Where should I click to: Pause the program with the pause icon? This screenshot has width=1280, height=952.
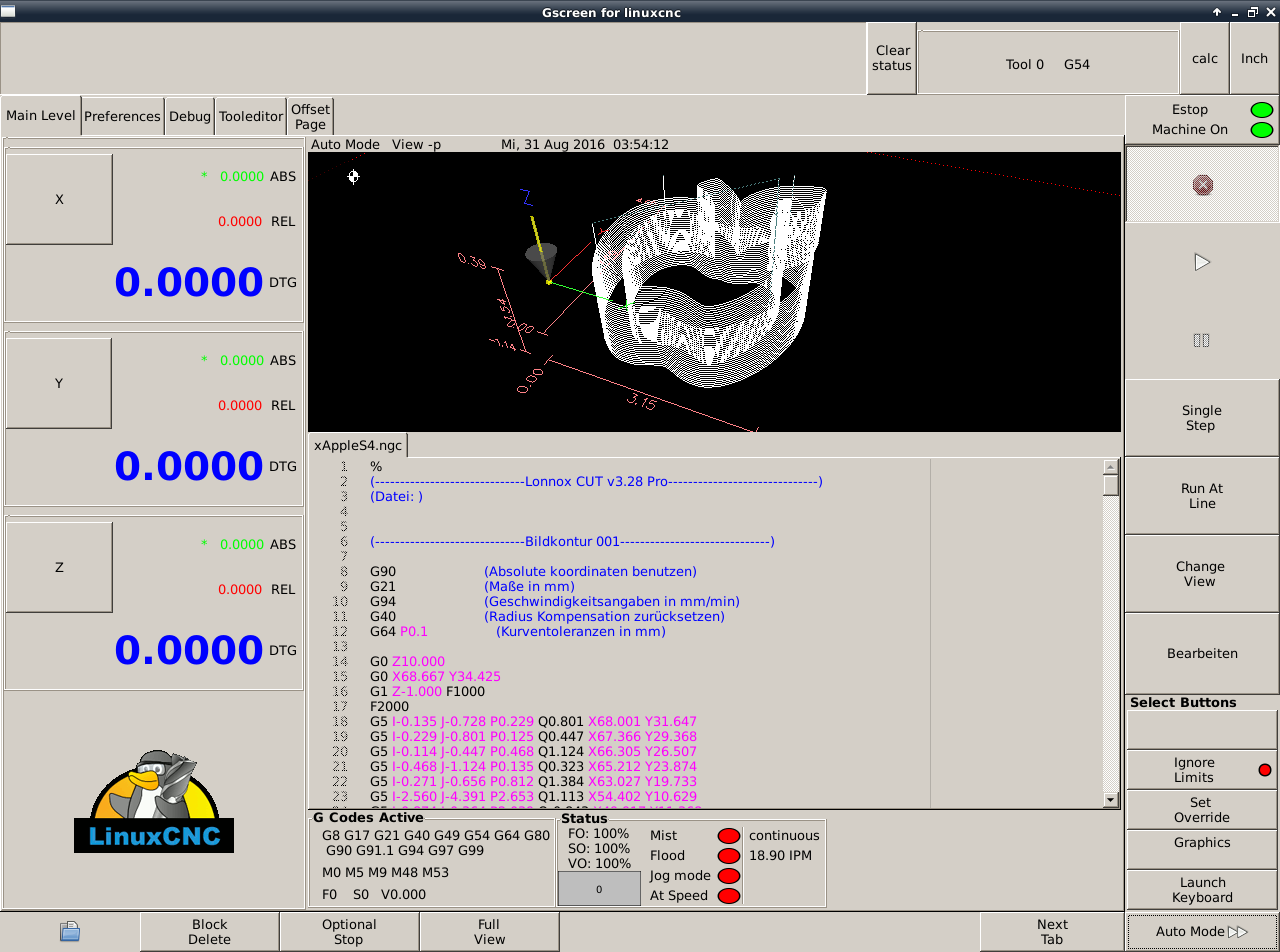pos(1202,340)
